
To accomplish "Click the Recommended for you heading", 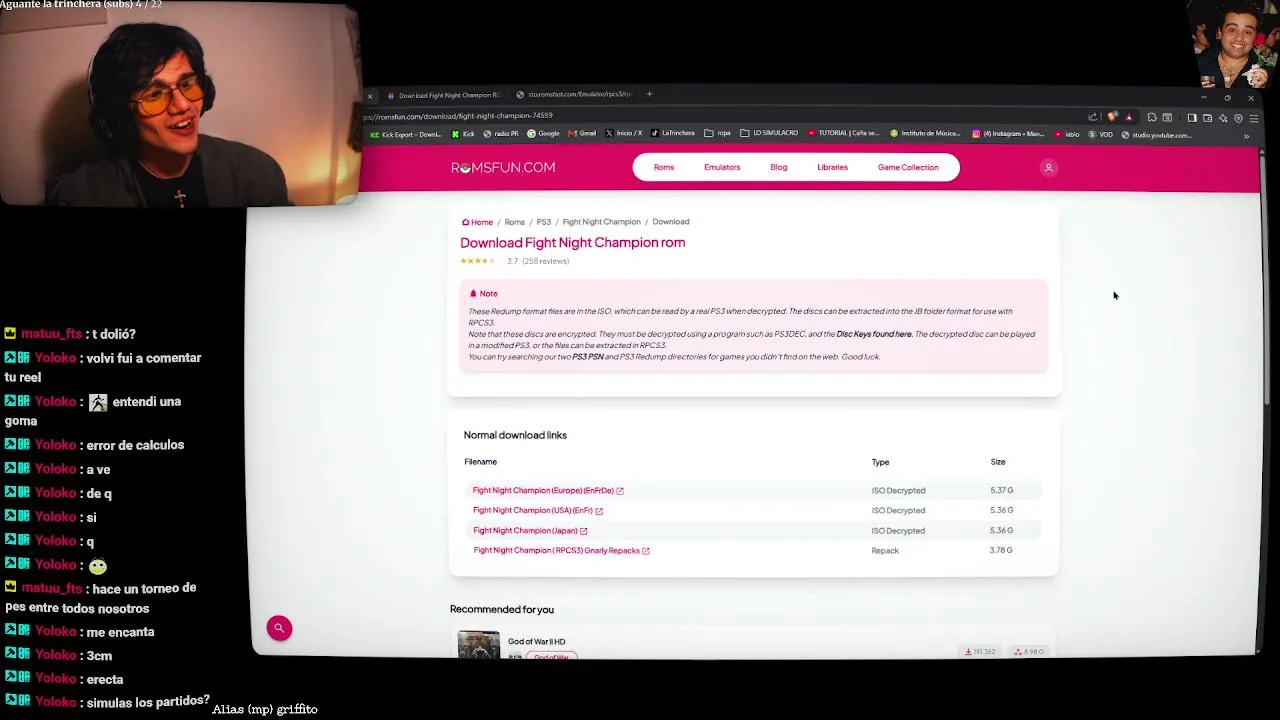I will coord(502,609).
